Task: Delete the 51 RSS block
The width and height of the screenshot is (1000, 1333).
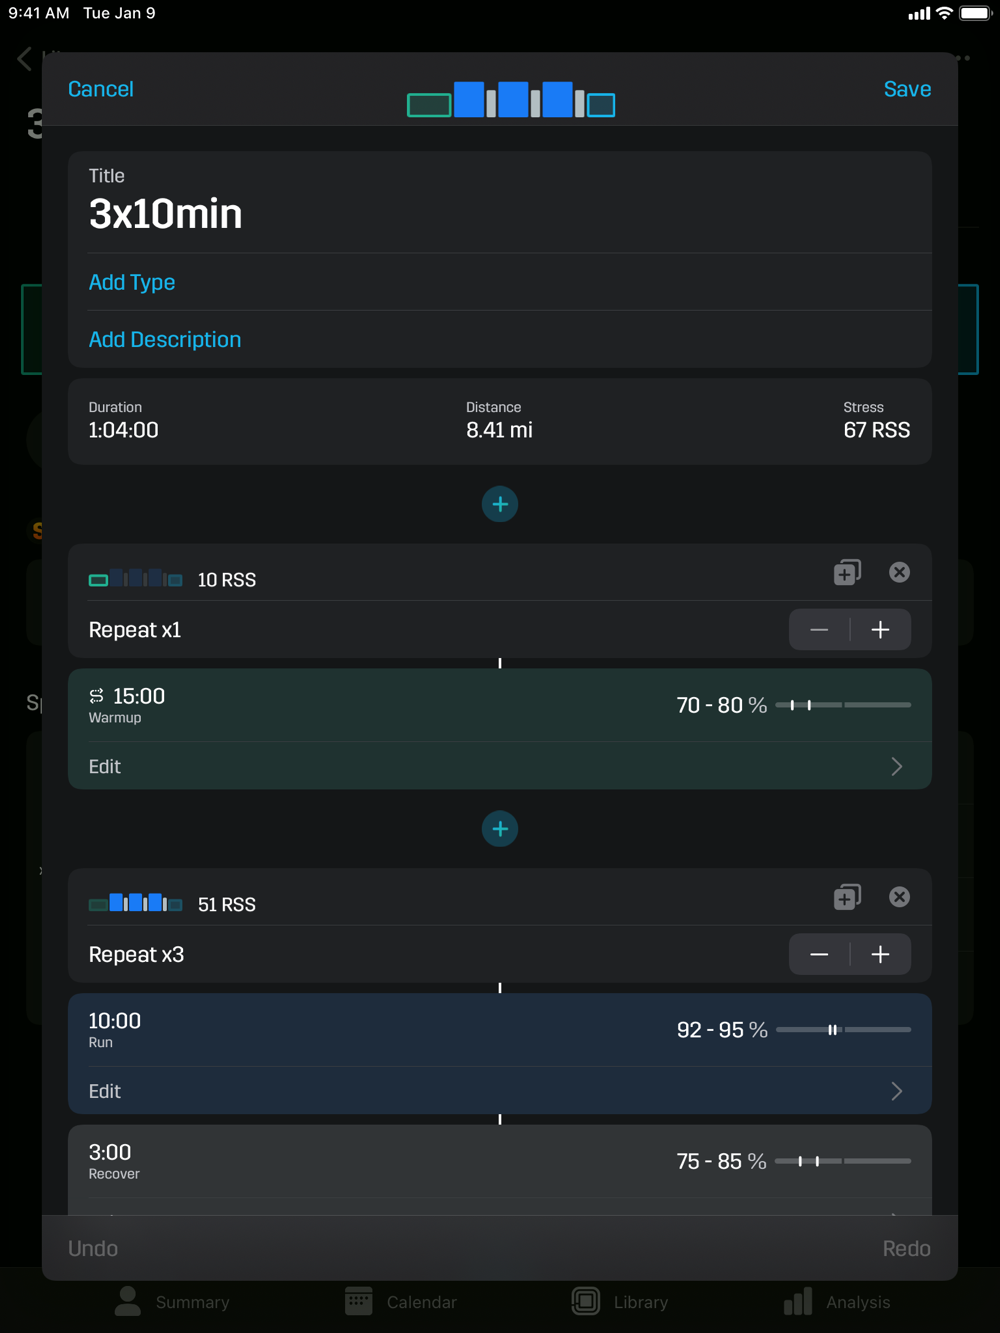Action: pyautogui.click(x=899, y=897)
